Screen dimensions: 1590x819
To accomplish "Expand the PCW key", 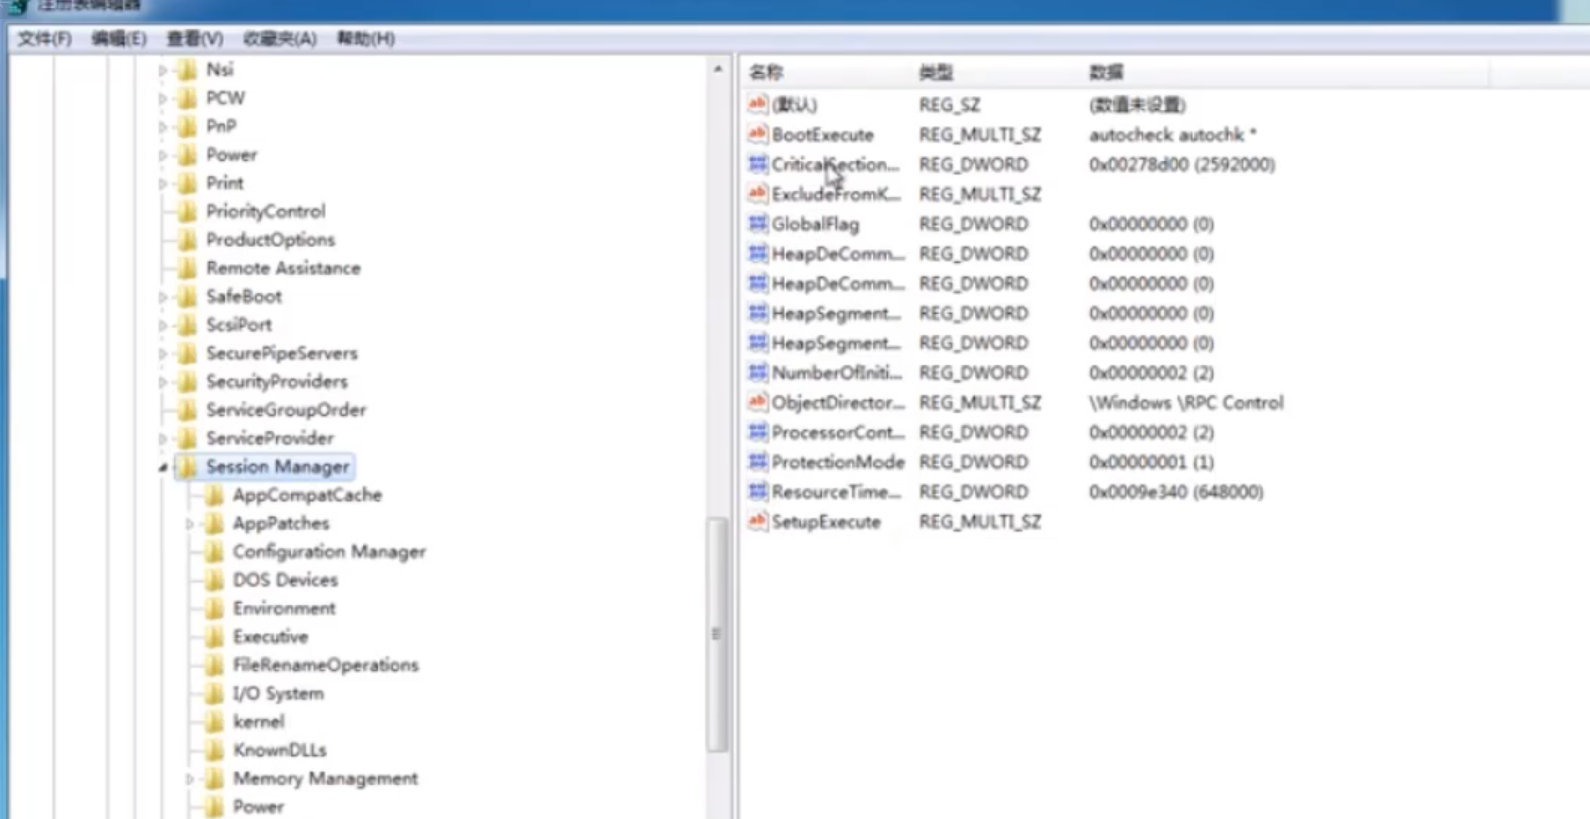I will pyautogui.click(x=163, y=98).
